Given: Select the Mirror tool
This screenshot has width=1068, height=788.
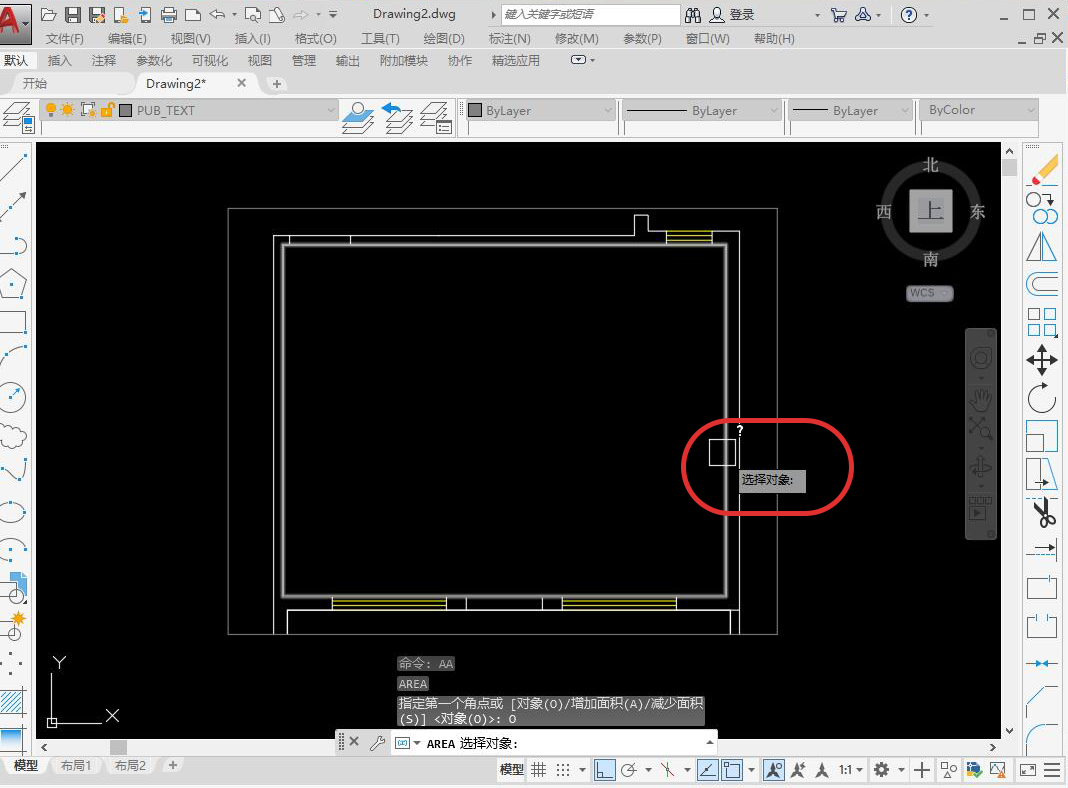Looking at the screenshot, I should (x=1042, y=246).
